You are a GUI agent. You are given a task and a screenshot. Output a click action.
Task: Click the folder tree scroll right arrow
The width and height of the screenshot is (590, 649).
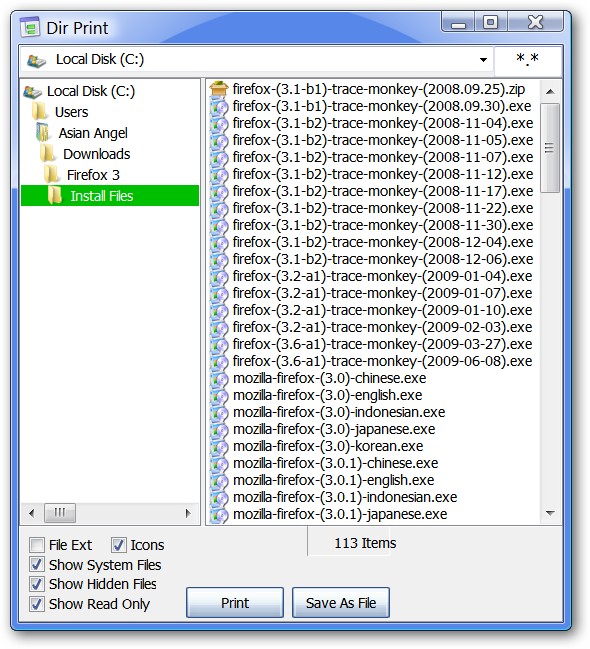pyautogui.click(x=188, y=513)
